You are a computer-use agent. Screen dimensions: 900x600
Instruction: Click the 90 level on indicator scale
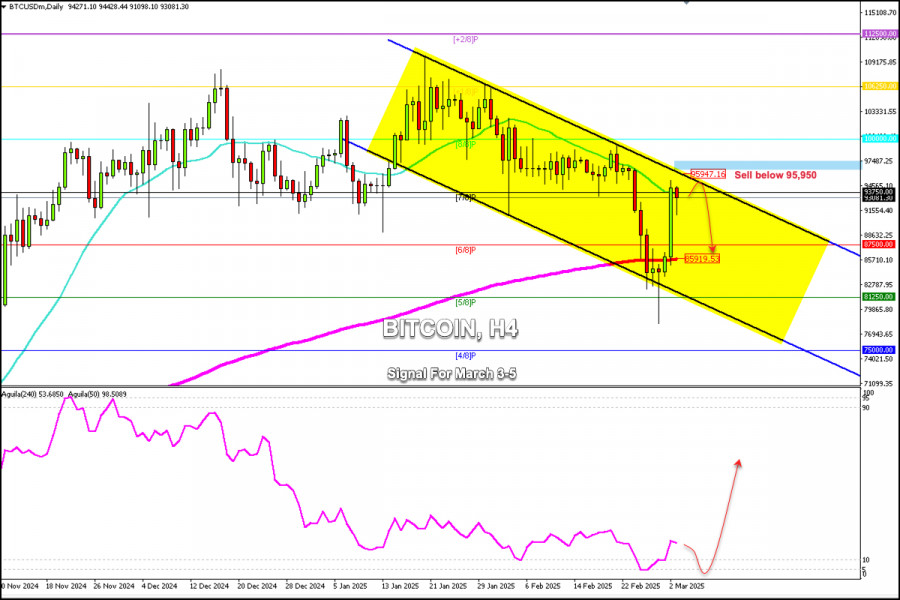866,408
